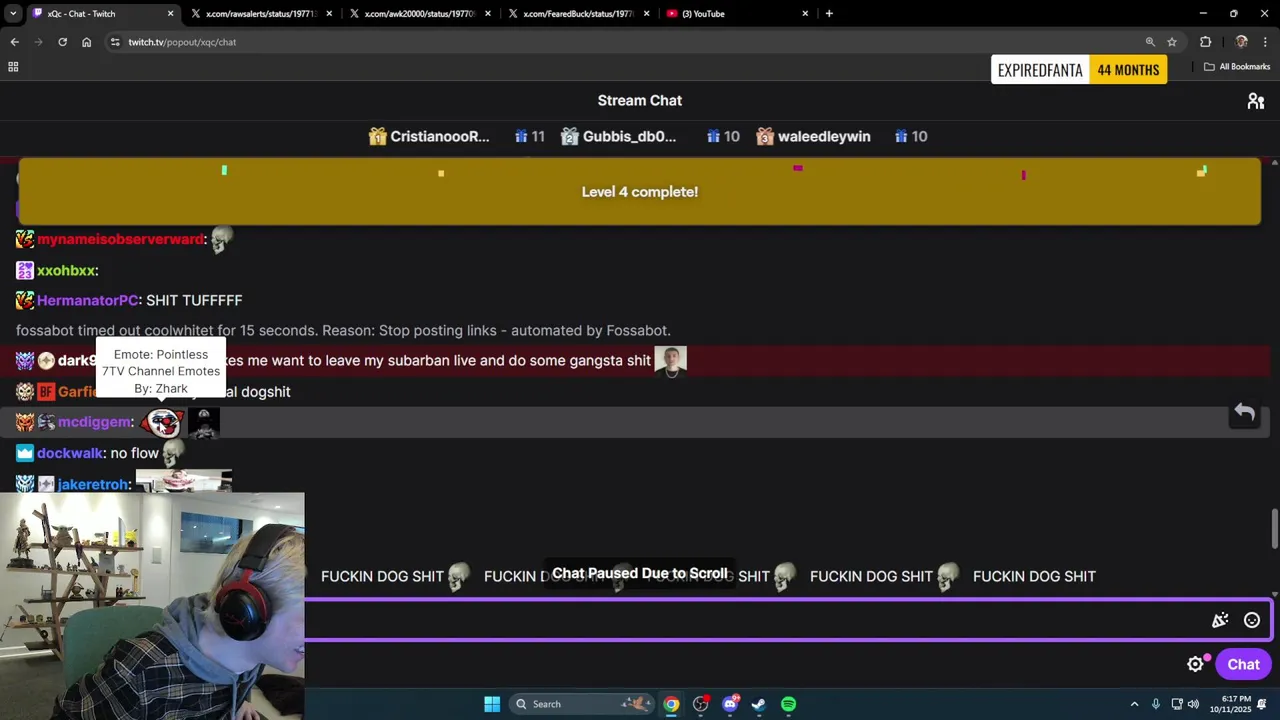
Task: Click the taskbar Search box
Action: [582, 704]
